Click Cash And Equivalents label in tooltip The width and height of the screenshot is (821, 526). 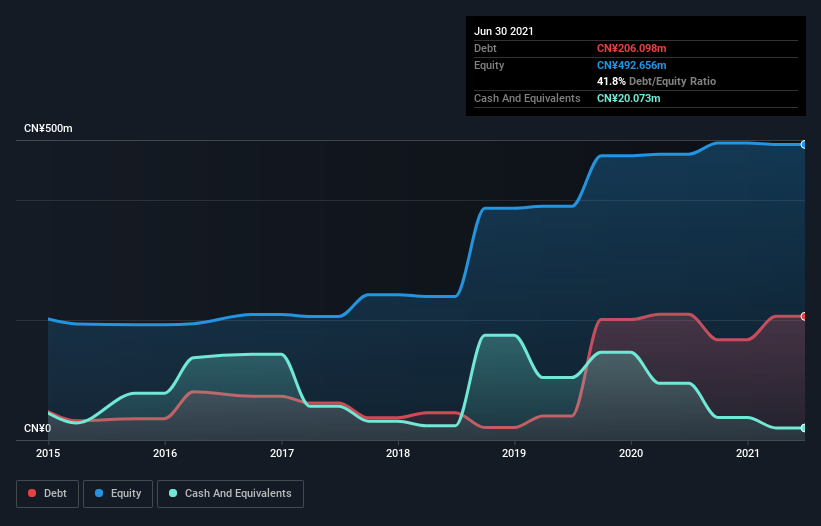(x=527, y=98)
